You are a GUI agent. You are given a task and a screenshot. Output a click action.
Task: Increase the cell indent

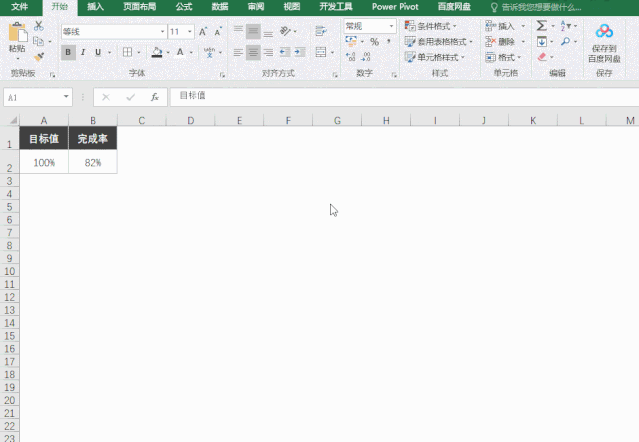coord(300,52)
